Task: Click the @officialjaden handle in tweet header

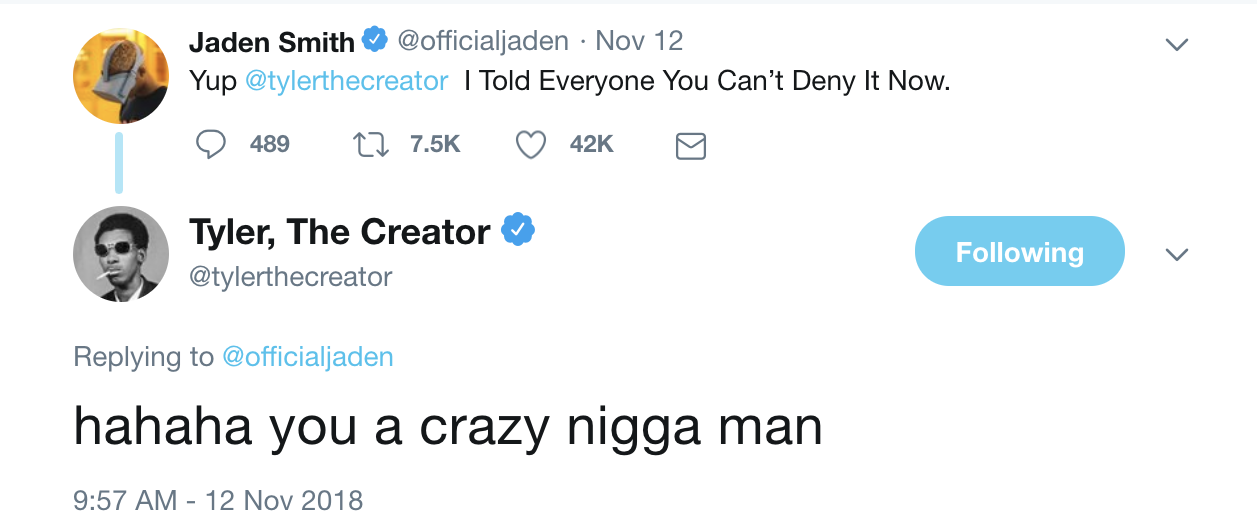Action: [x=483, y=41]
